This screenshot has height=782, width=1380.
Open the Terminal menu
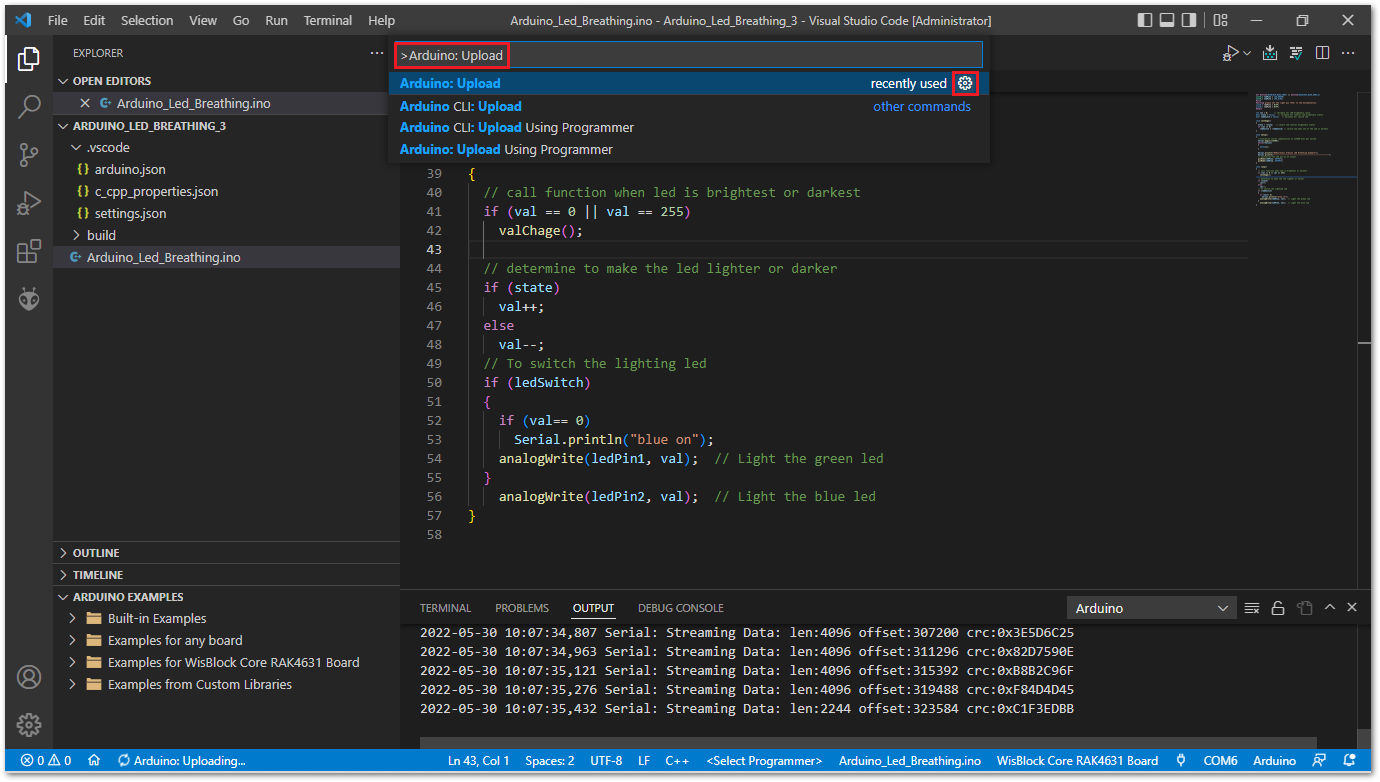328,20
